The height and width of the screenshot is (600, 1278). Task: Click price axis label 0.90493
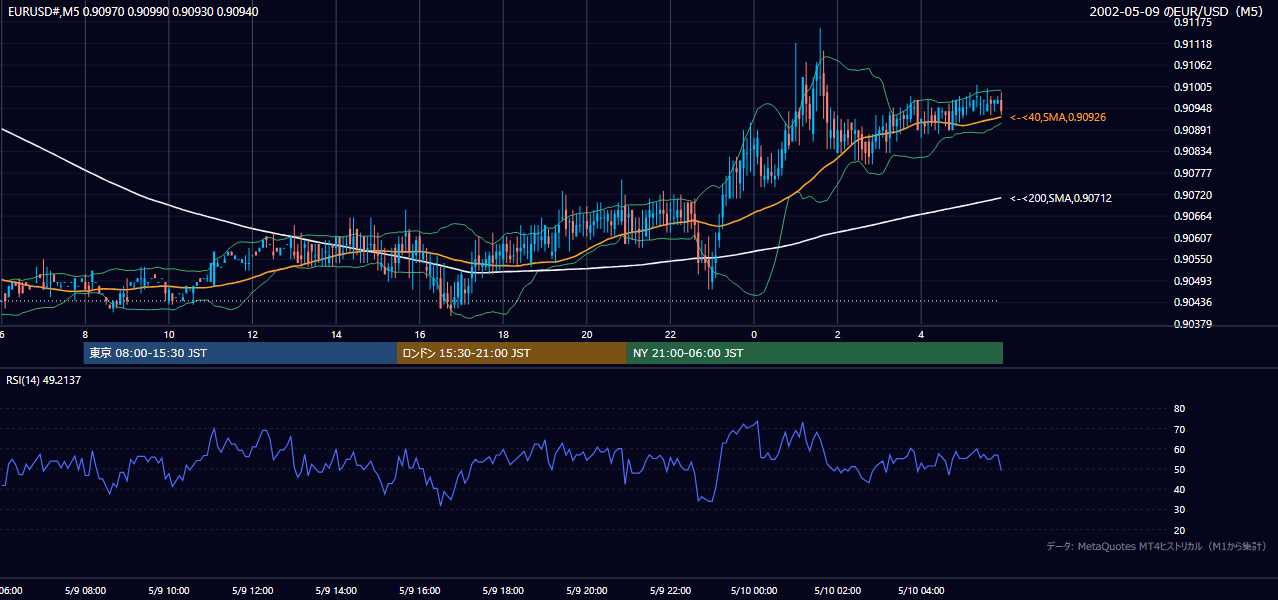[1192, 281]
